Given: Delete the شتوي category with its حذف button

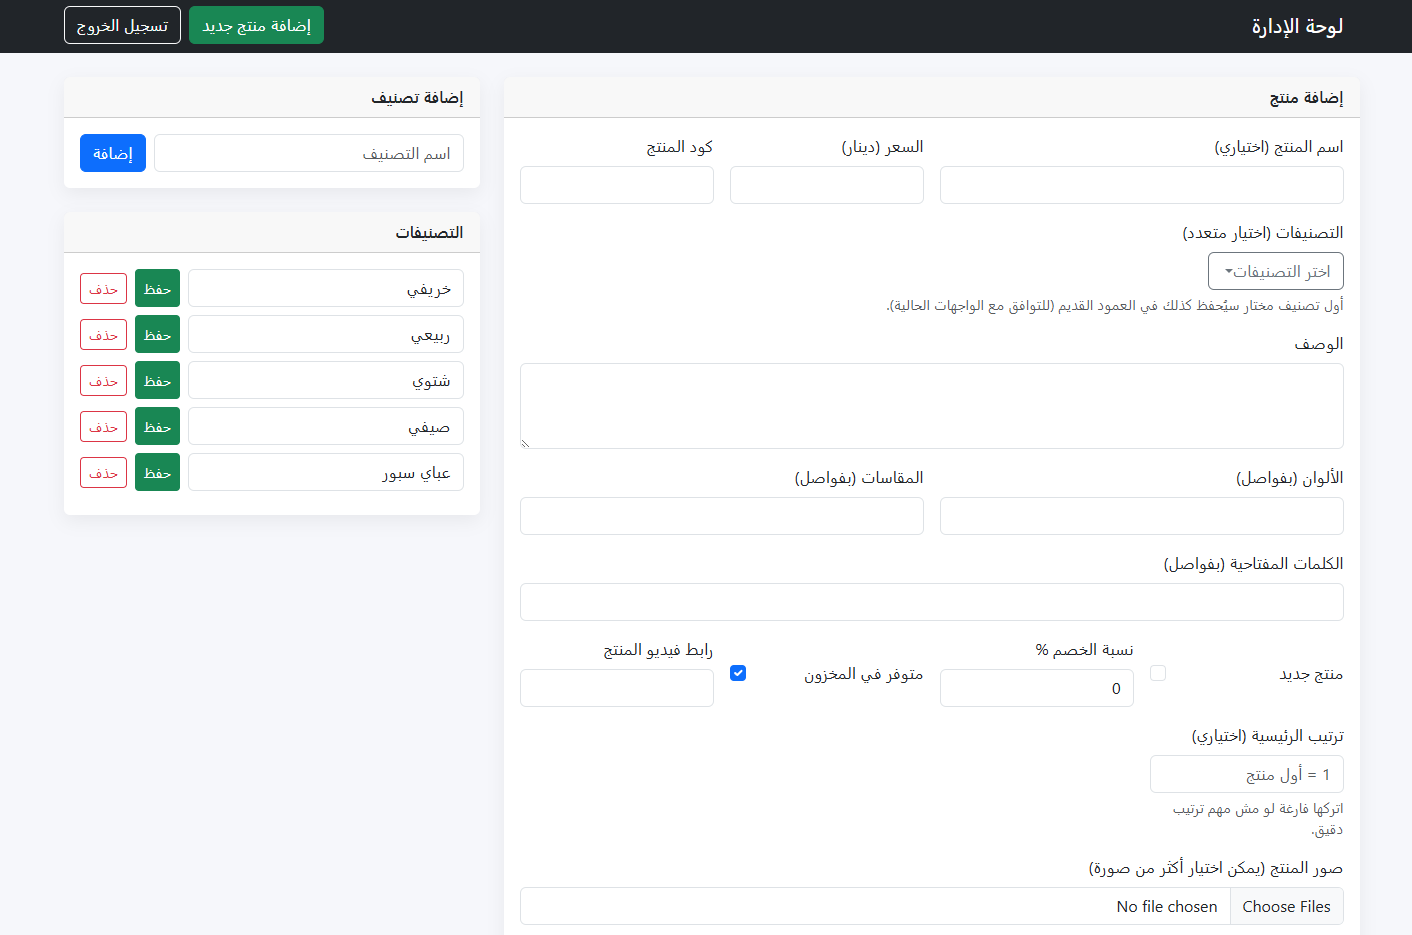Looking at the screenshot, I should click(x=103, y=380).
